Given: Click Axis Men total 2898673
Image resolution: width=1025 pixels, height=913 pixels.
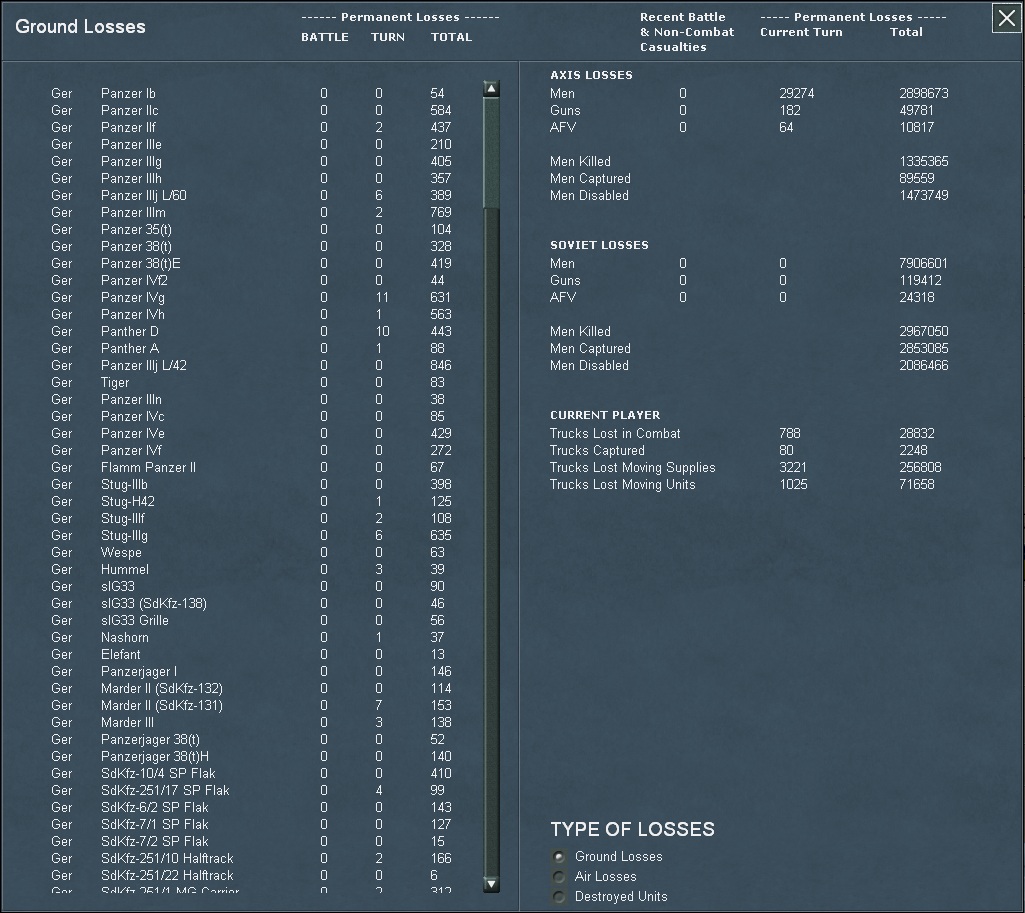Looking at the screenshot, I should 924,93.
